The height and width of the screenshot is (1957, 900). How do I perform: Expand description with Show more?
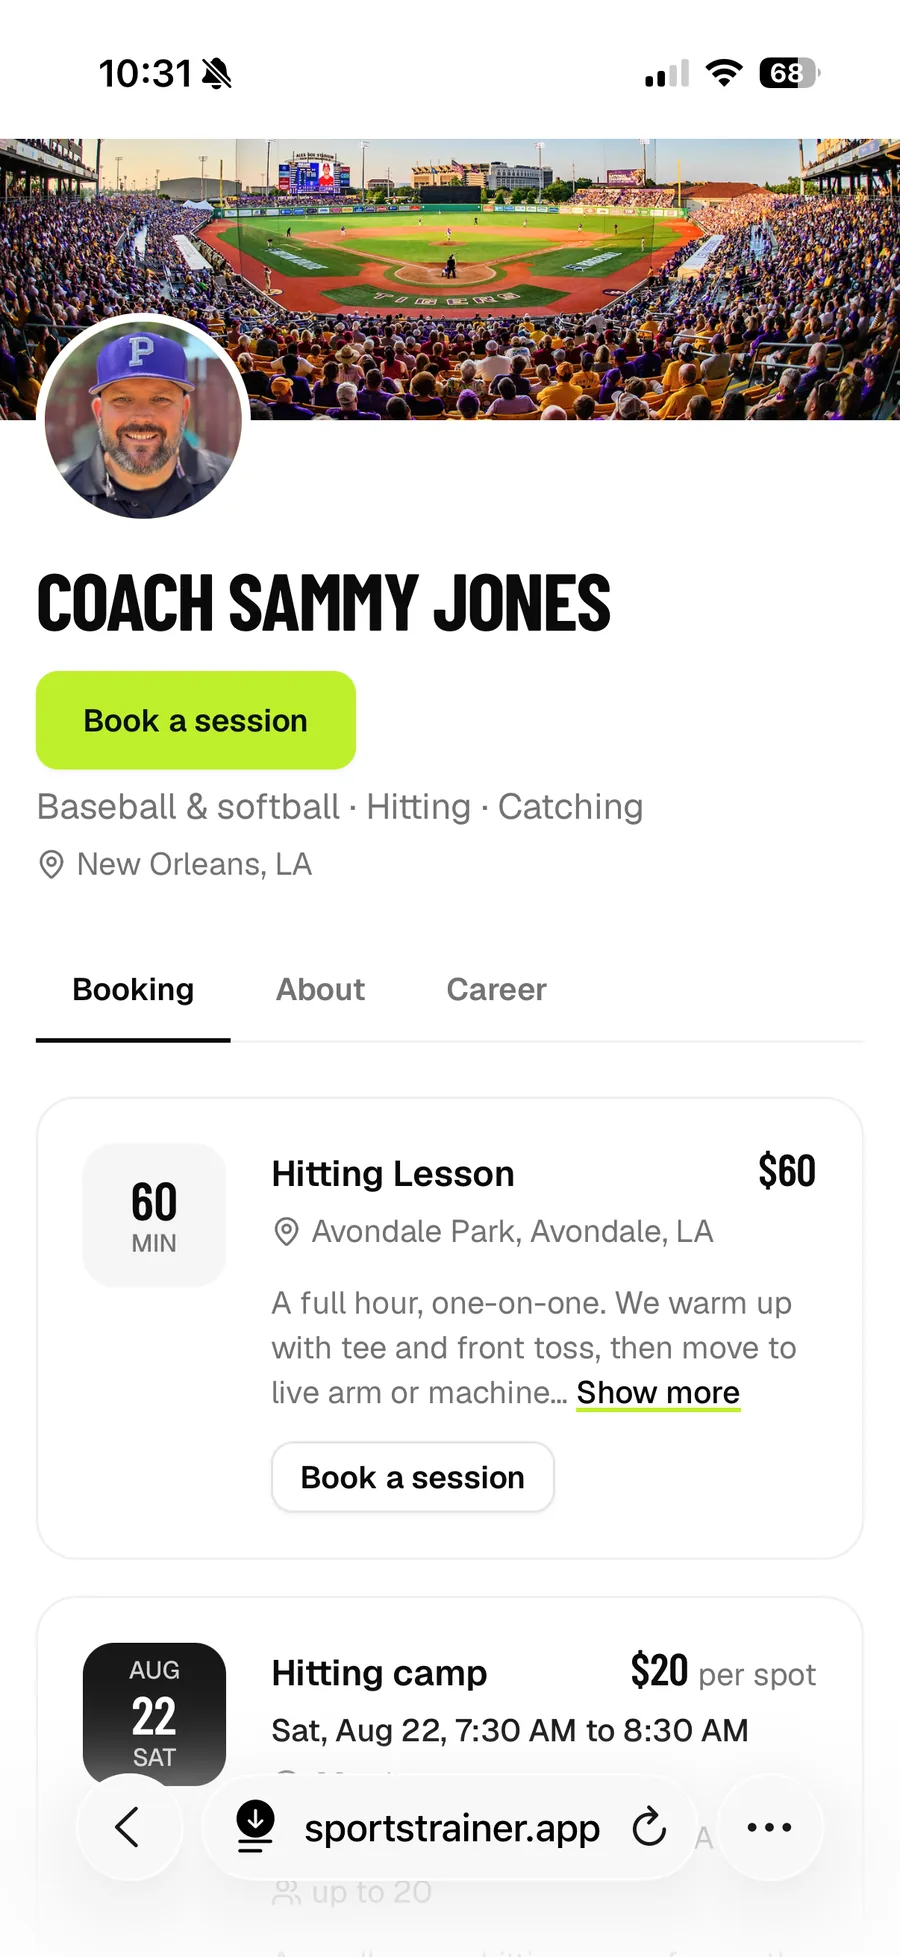pyautogui.click(x=658, y=1392)
